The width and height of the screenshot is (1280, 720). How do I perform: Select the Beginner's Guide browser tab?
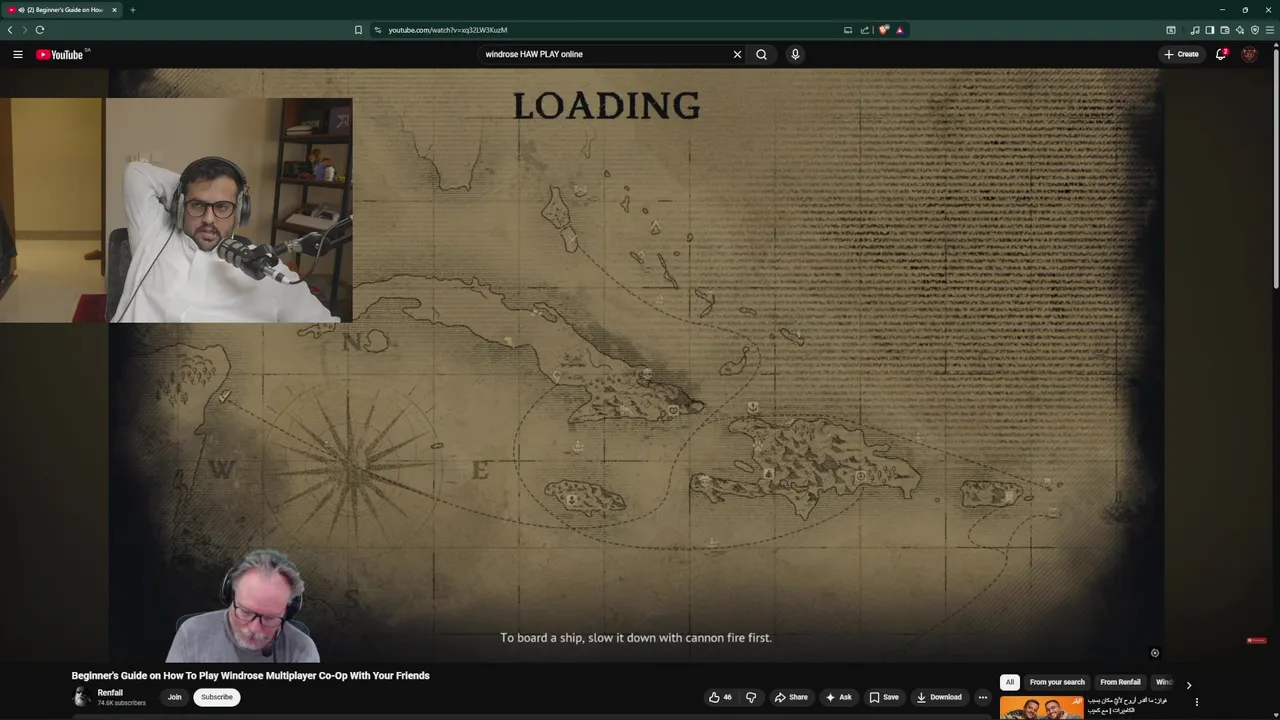tap(62, 10)
